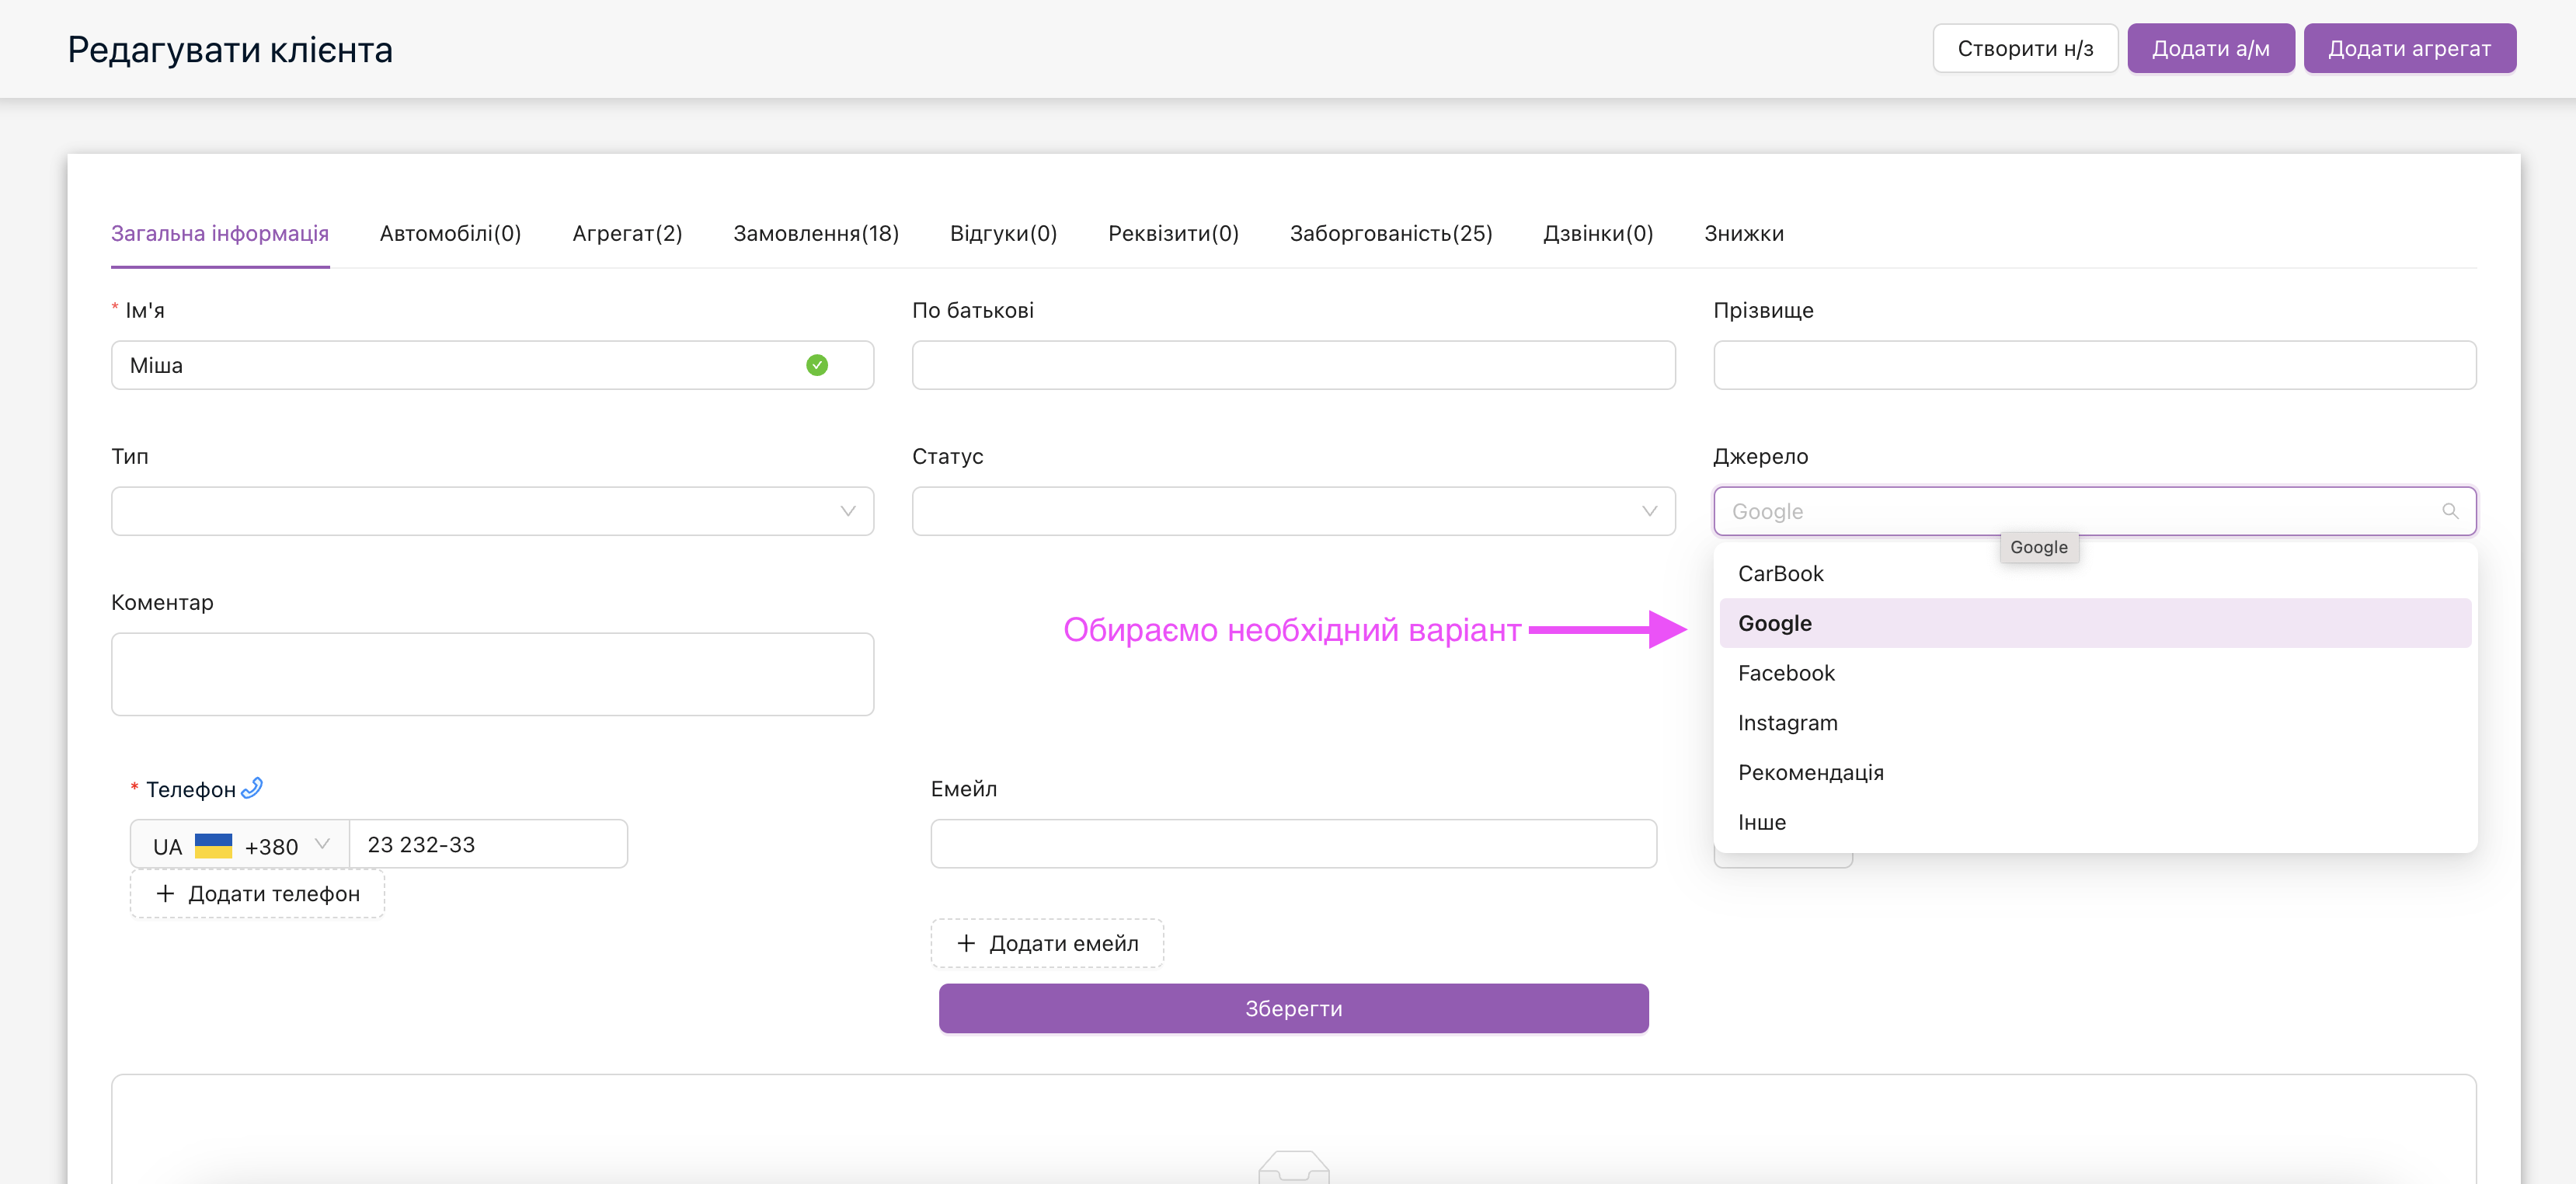The height and width of the screenshot is (1184, 2576).
Task: Click the plus icon beside Додати емейл
Action: [x=965, y=943]
